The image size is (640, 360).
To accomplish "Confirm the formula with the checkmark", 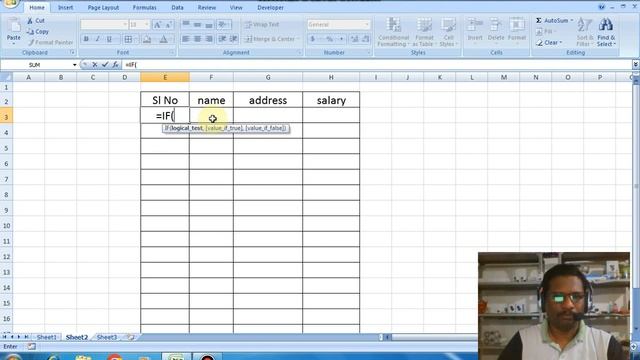I will (105, 64).
